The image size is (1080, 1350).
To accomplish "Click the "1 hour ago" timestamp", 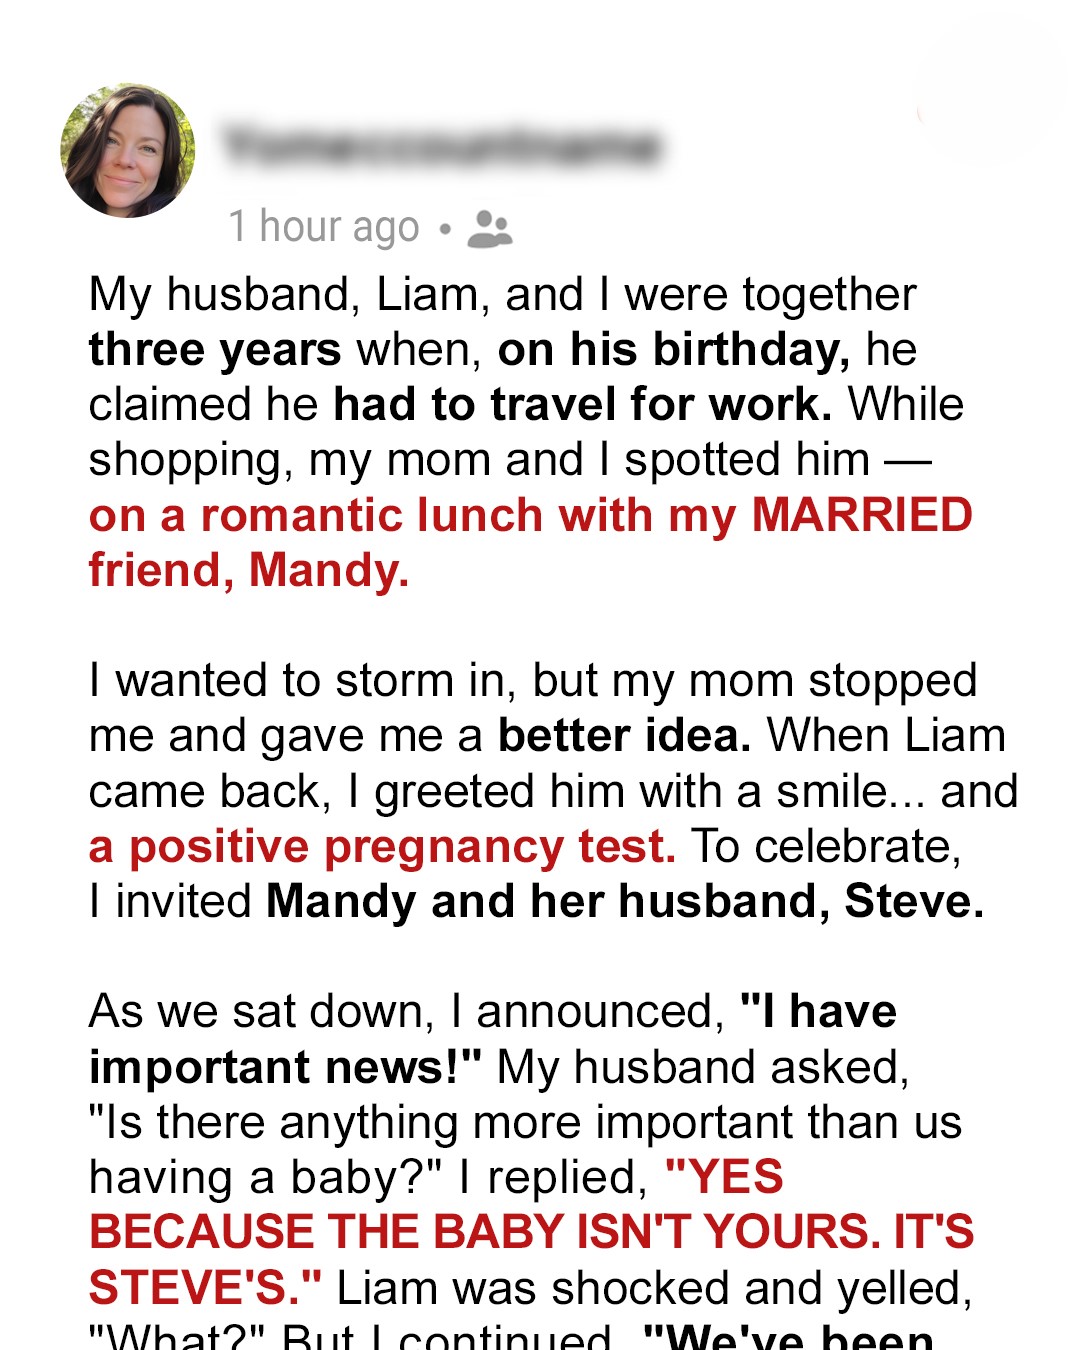I will pos(324,227).
